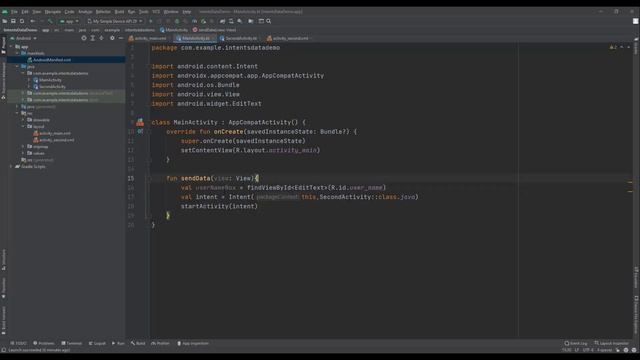
Task: Collapse the app module tree node
Action: pos(11,47)
